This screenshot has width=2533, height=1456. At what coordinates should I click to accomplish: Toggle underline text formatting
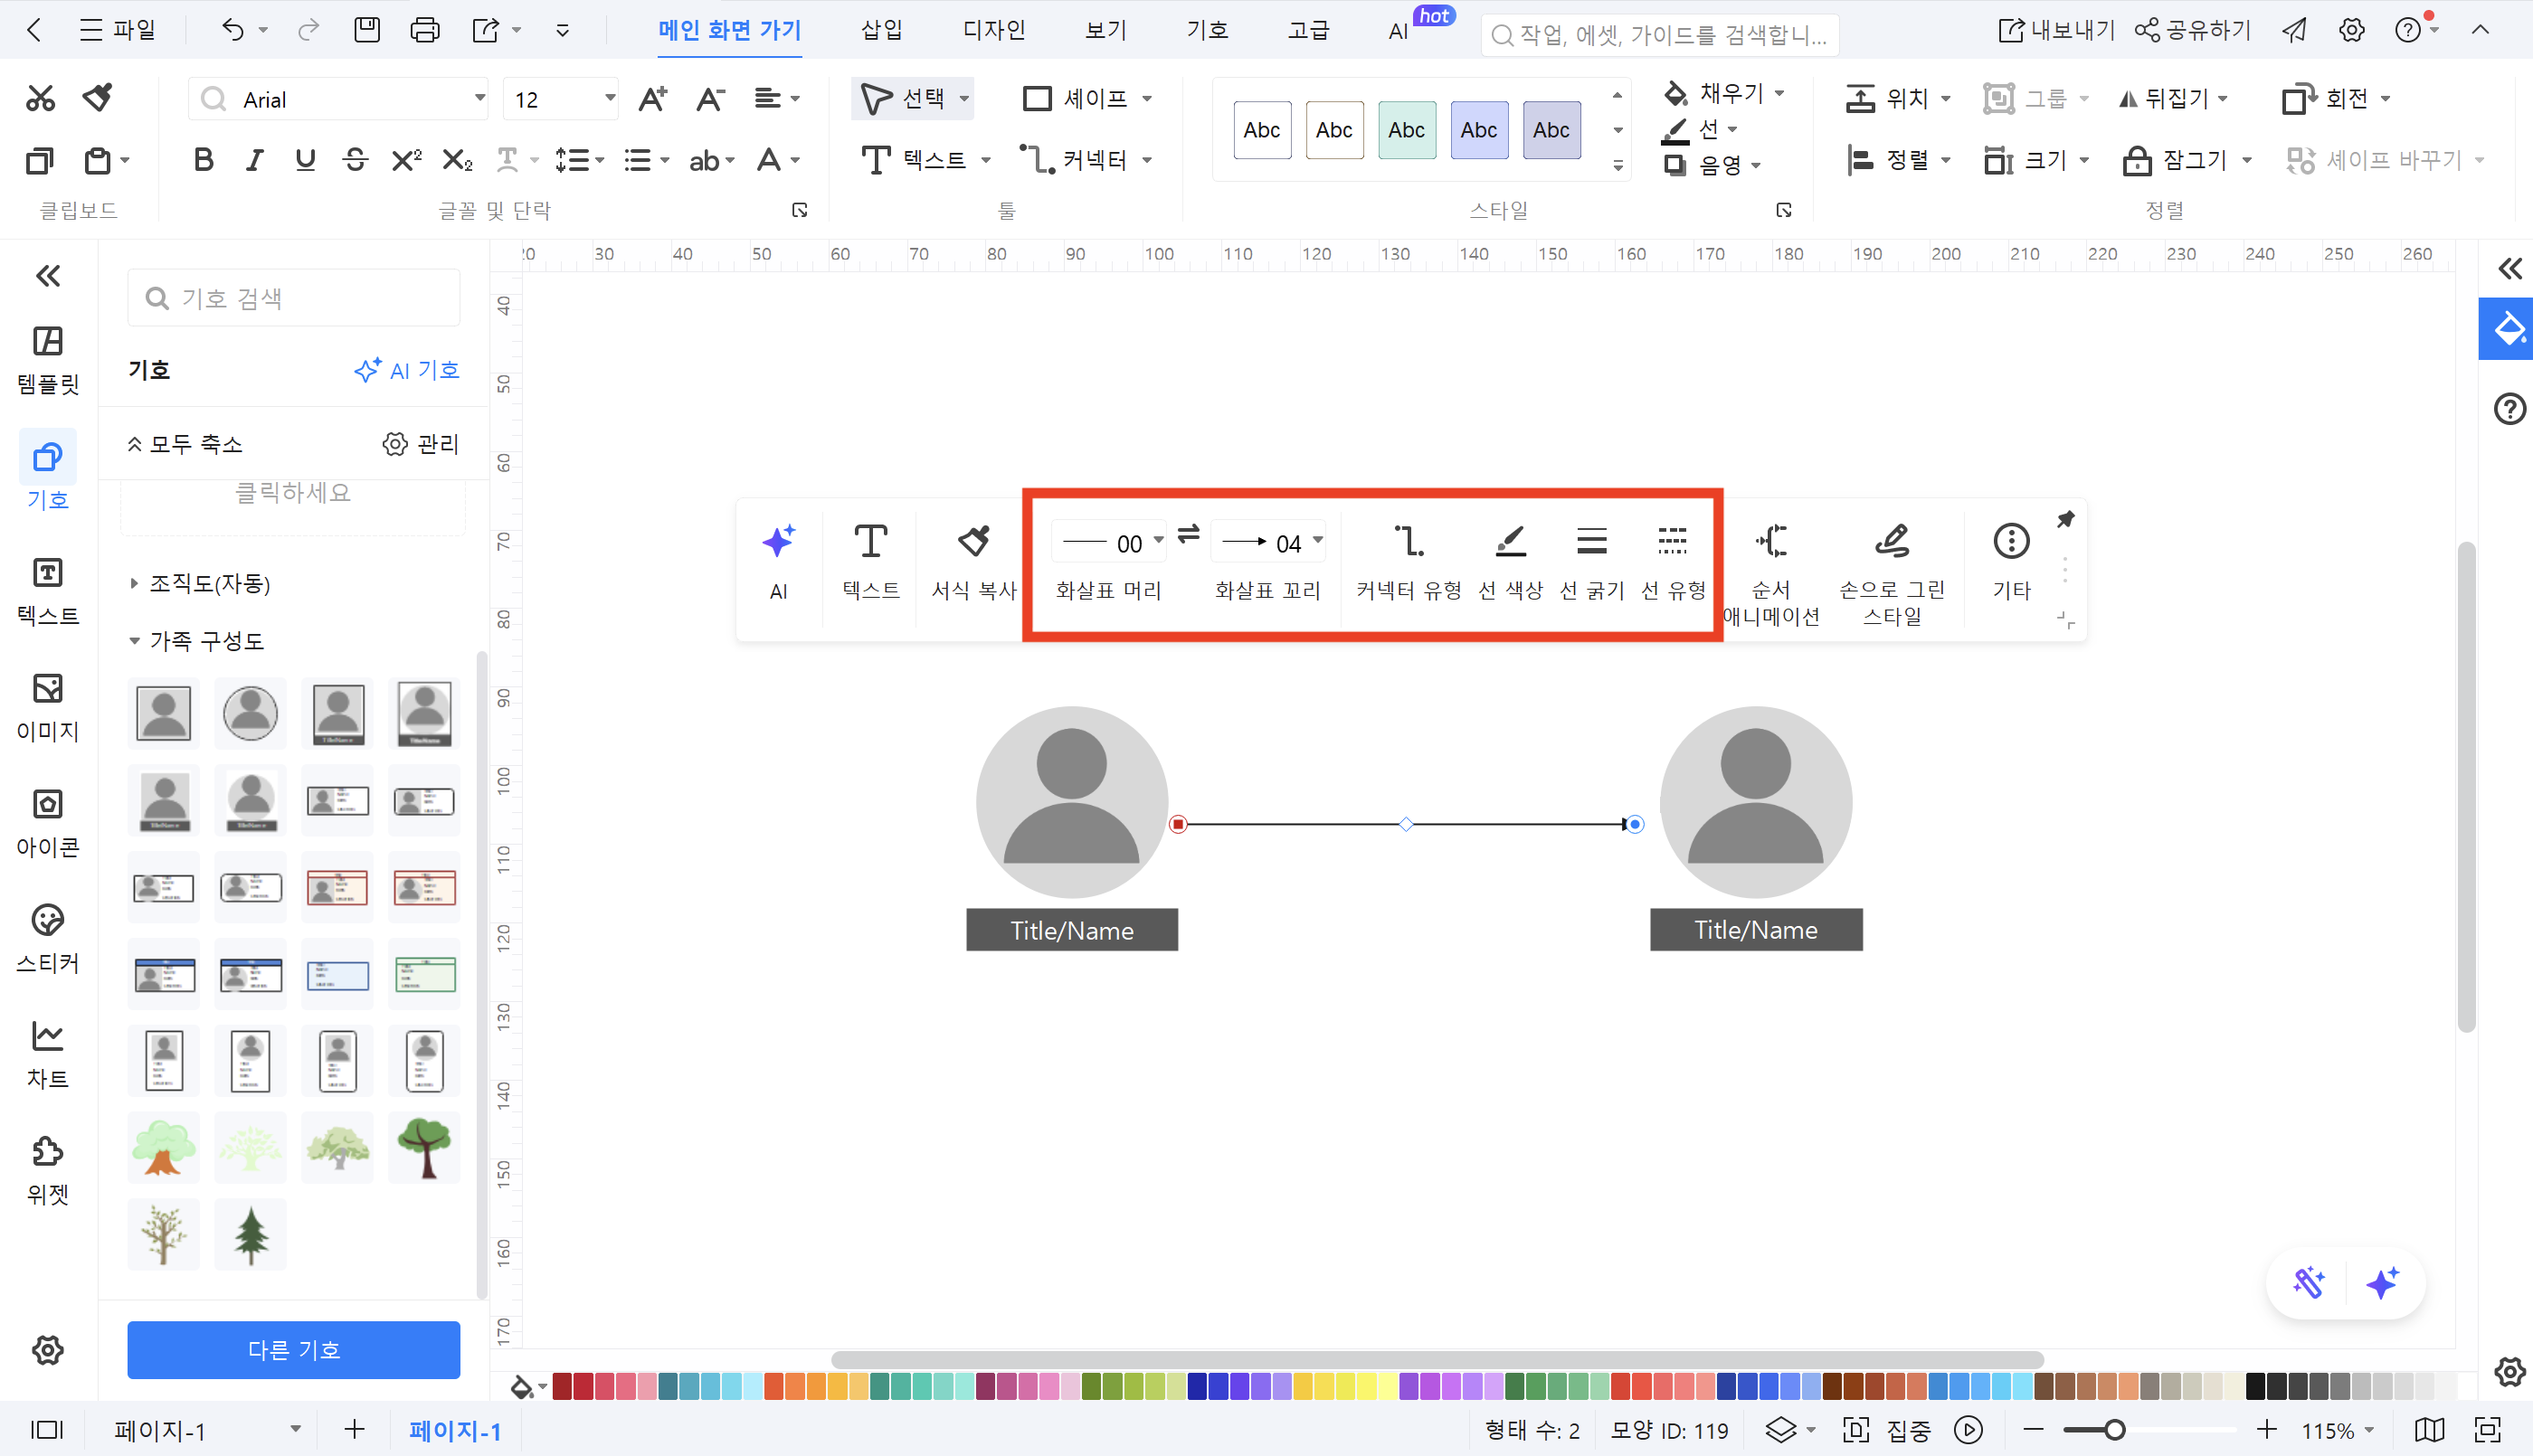305,160
